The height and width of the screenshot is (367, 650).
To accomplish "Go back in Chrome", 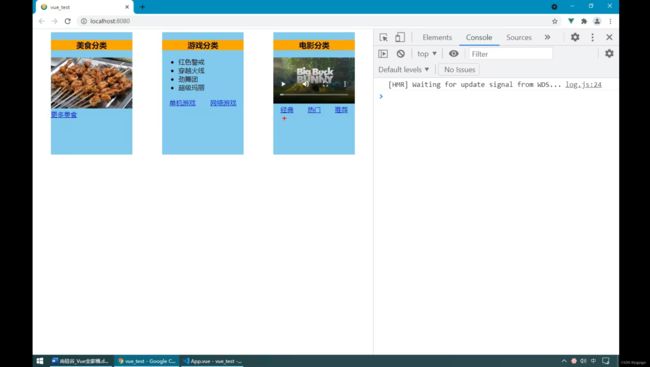I will pyautogui.click(x=41, y=21).
